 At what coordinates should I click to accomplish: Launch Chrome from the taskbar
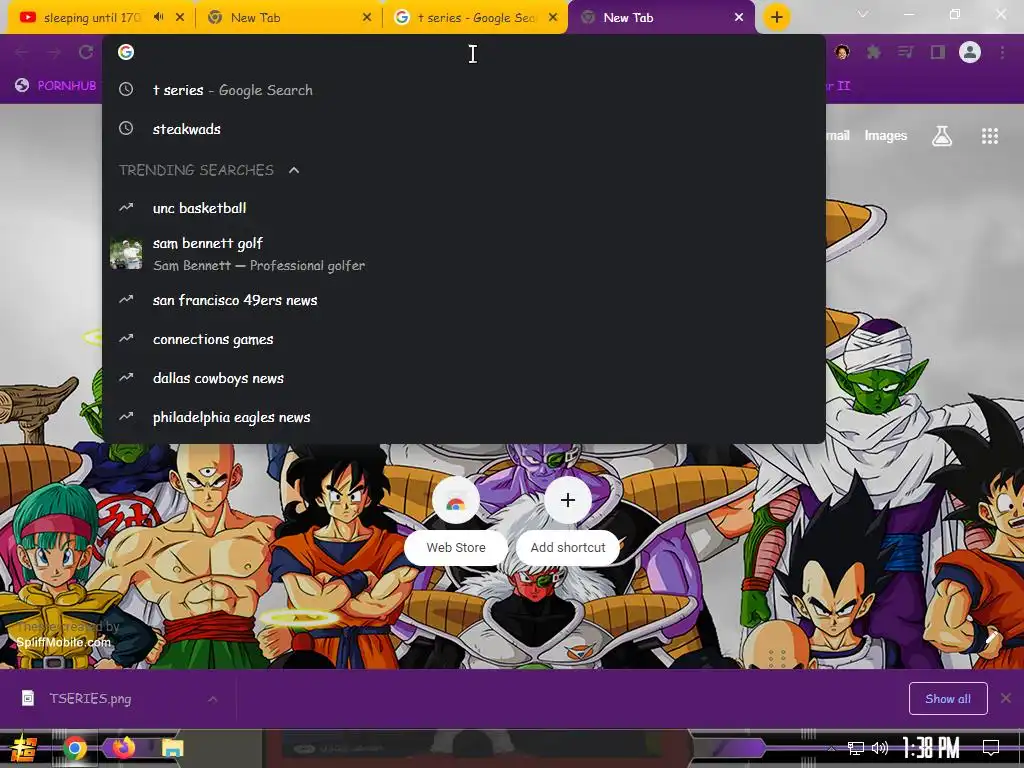click(74, 748)
